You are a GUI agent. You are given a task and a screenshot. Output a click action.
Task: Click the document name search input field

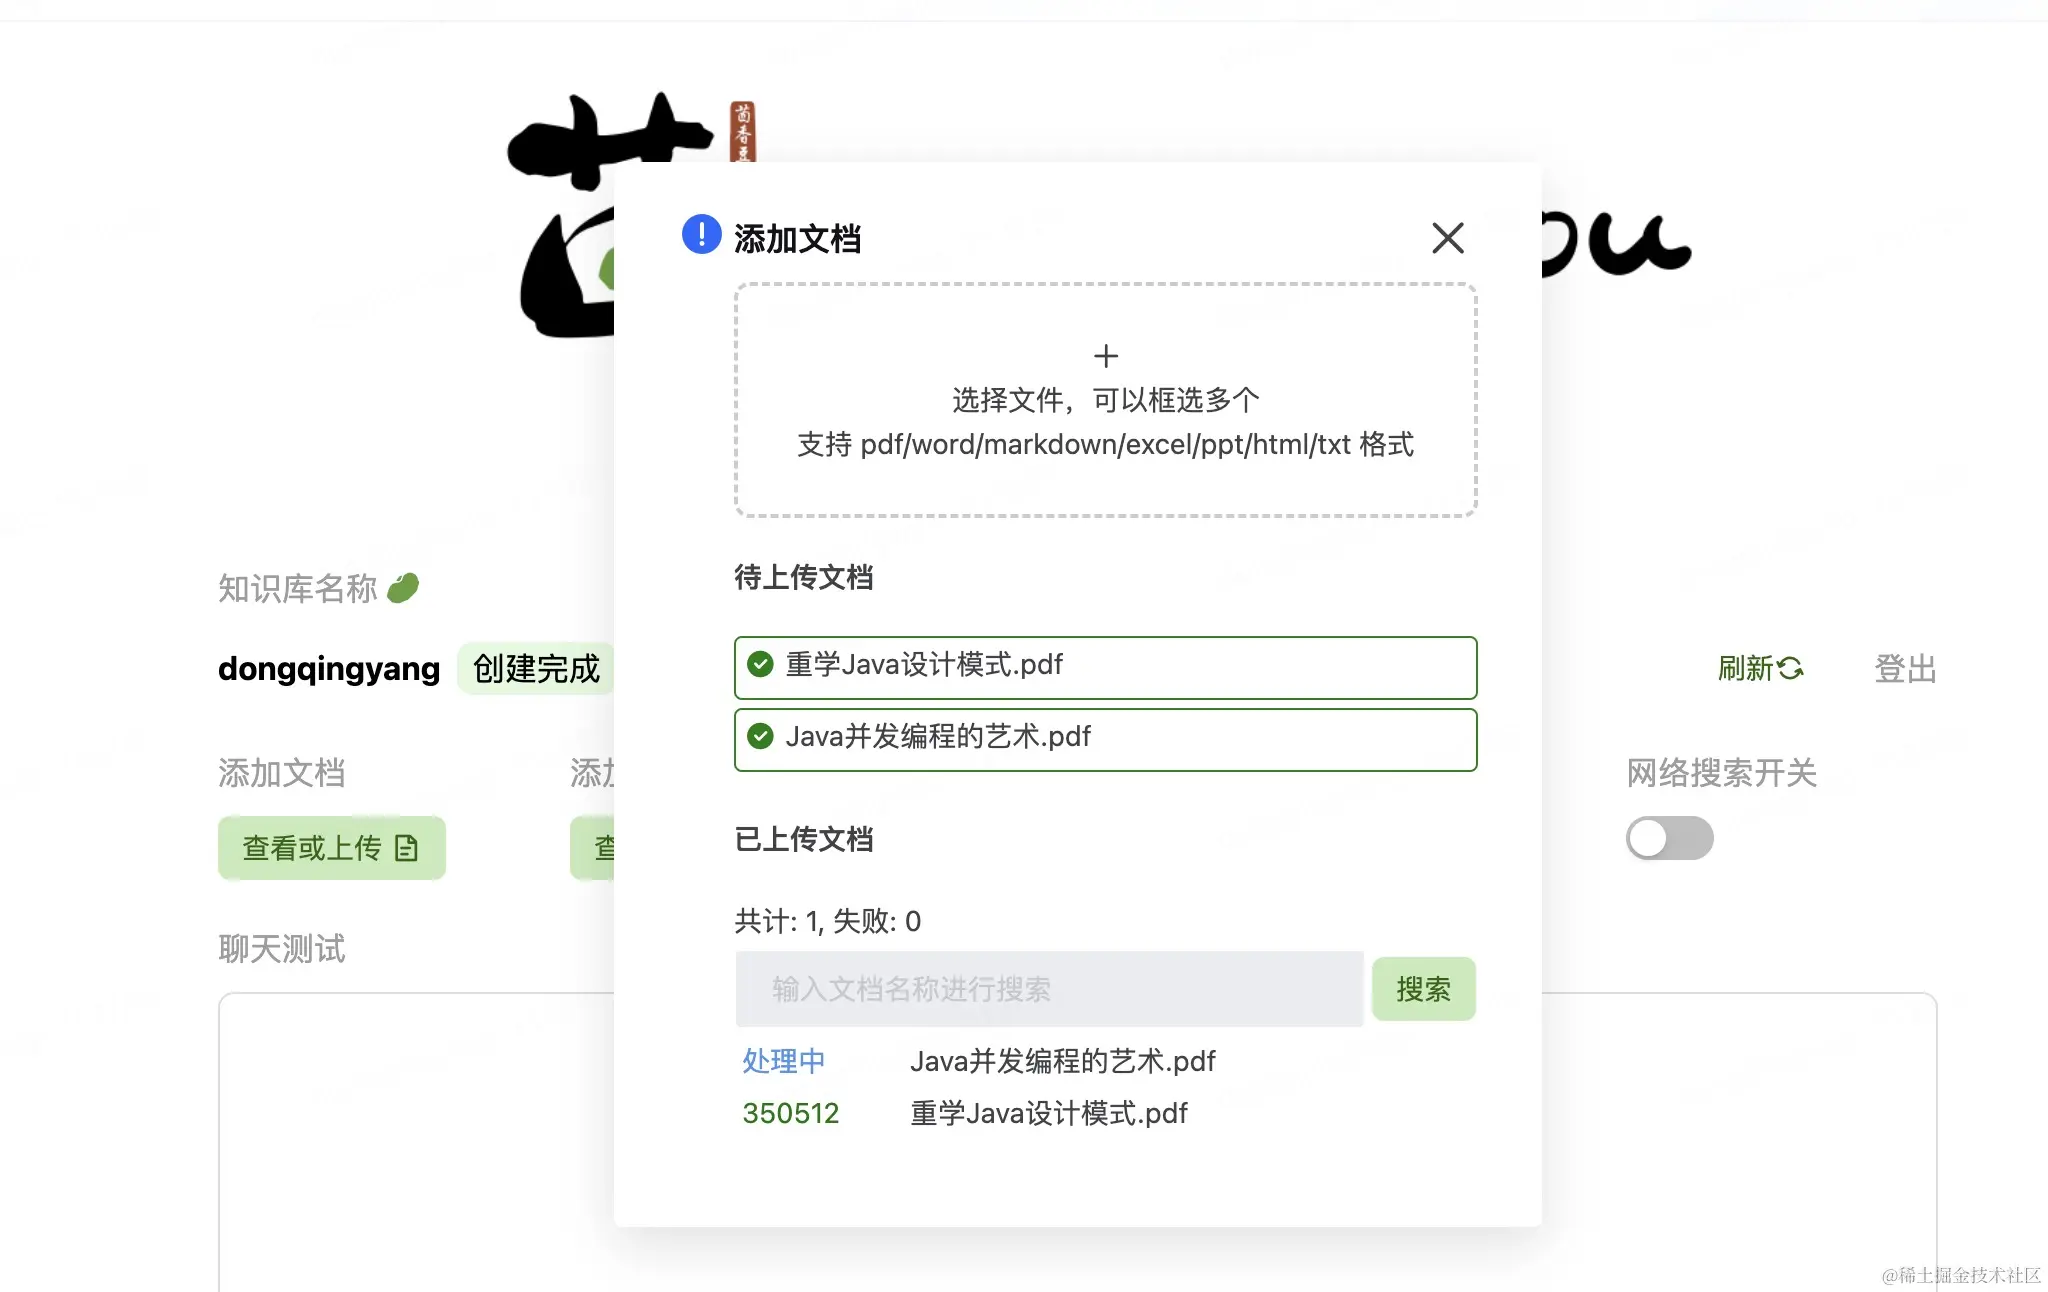tap(1049, 989)
